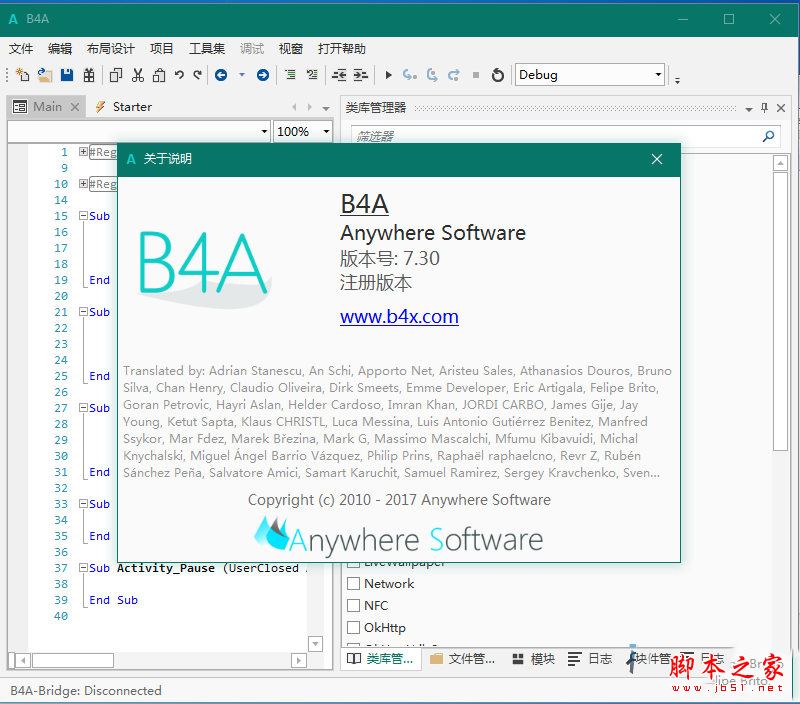Redo the last undone edit
This screenshot has width=800, height=704.
coord(198,75)
